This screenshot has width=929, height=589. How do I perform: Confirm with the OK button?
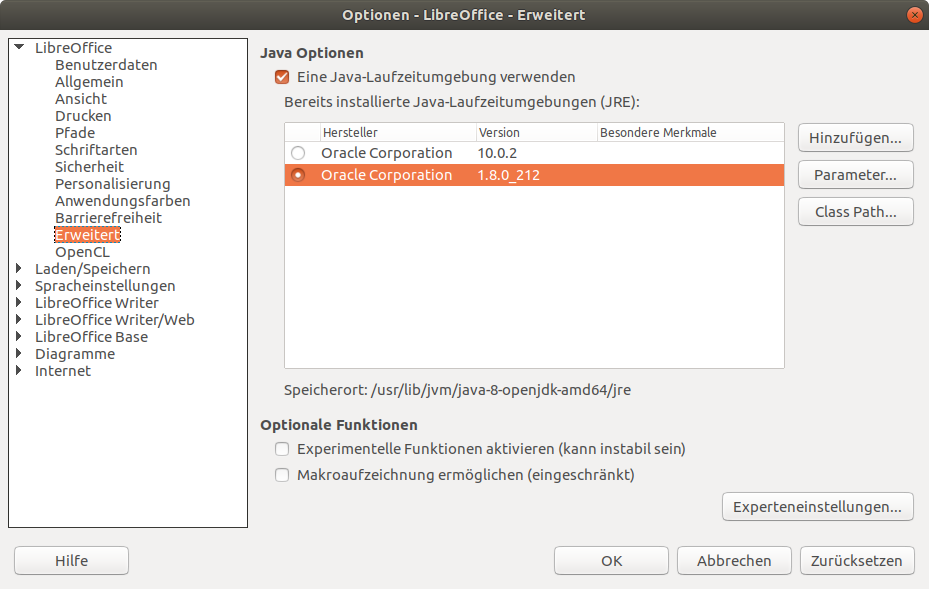[611, 561]
